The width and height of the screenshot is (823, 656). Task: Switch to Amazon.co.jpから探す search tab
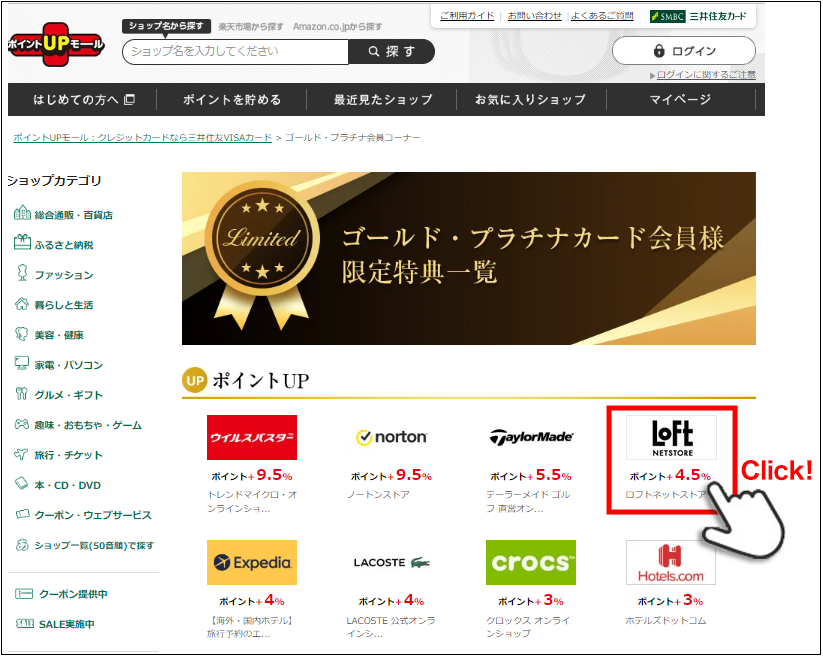(x=337, y=26)
